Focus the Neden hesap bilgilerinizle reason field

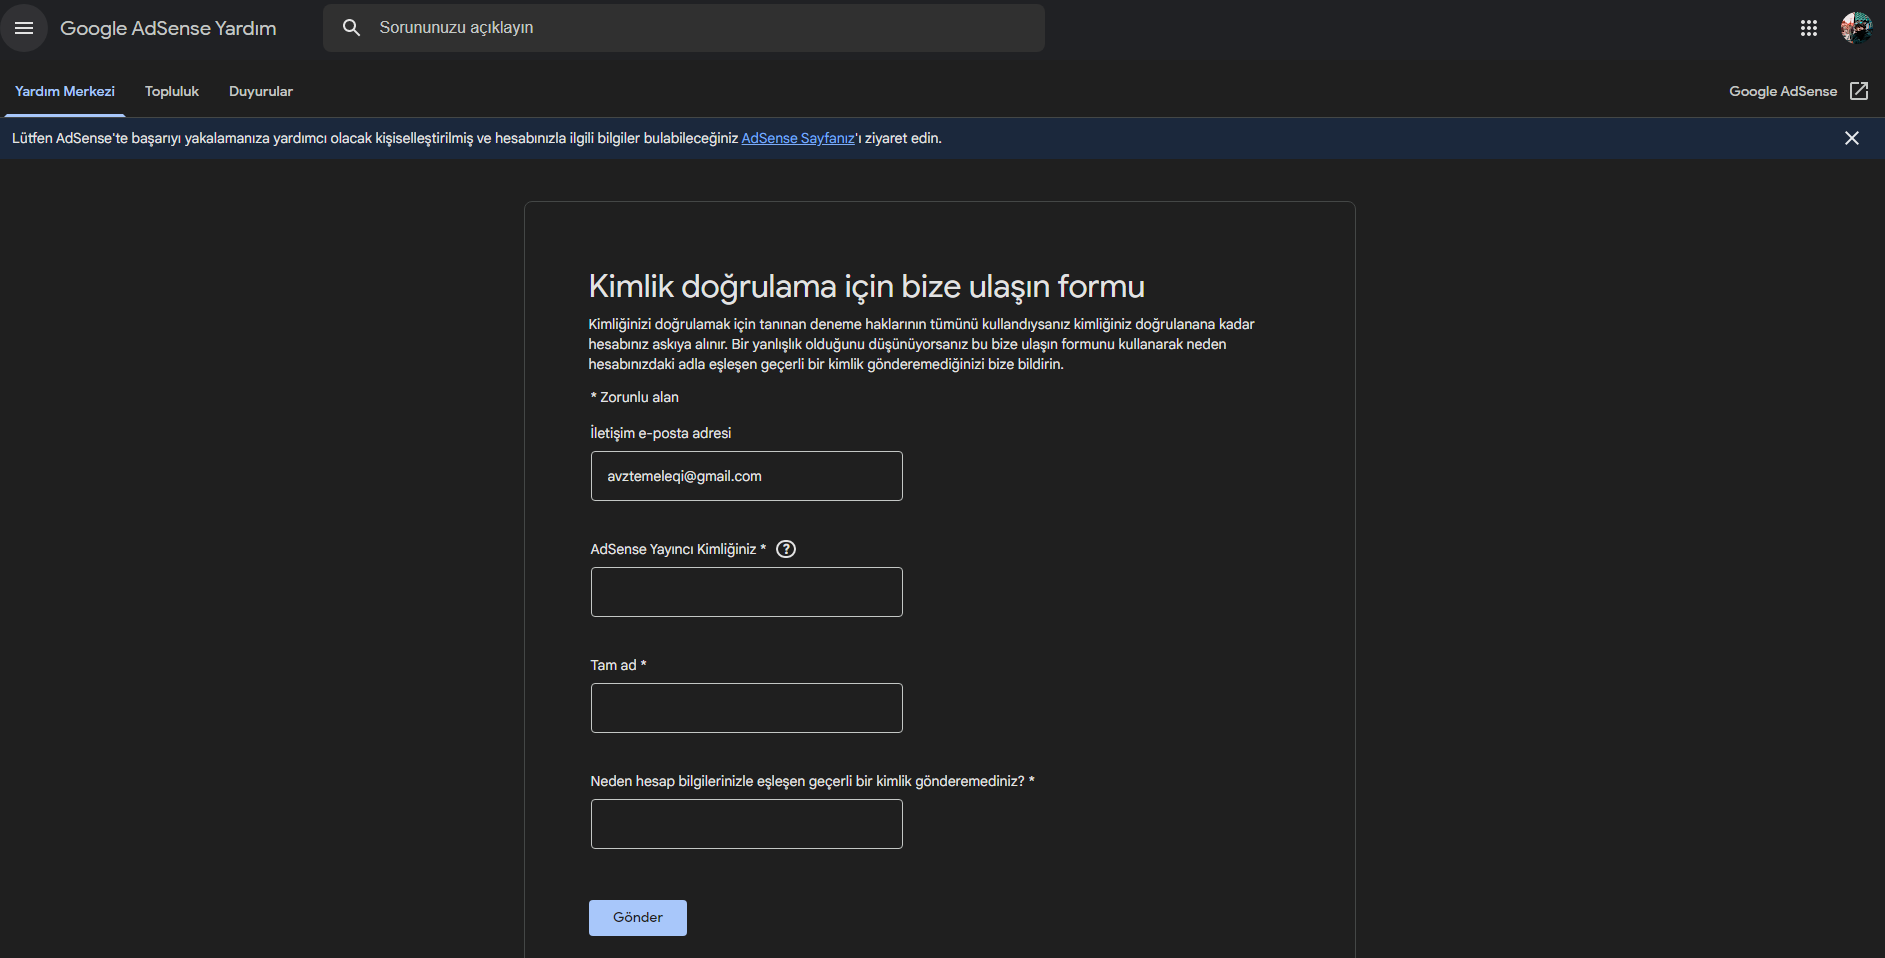pyautogui.click(x=747, y=824)
